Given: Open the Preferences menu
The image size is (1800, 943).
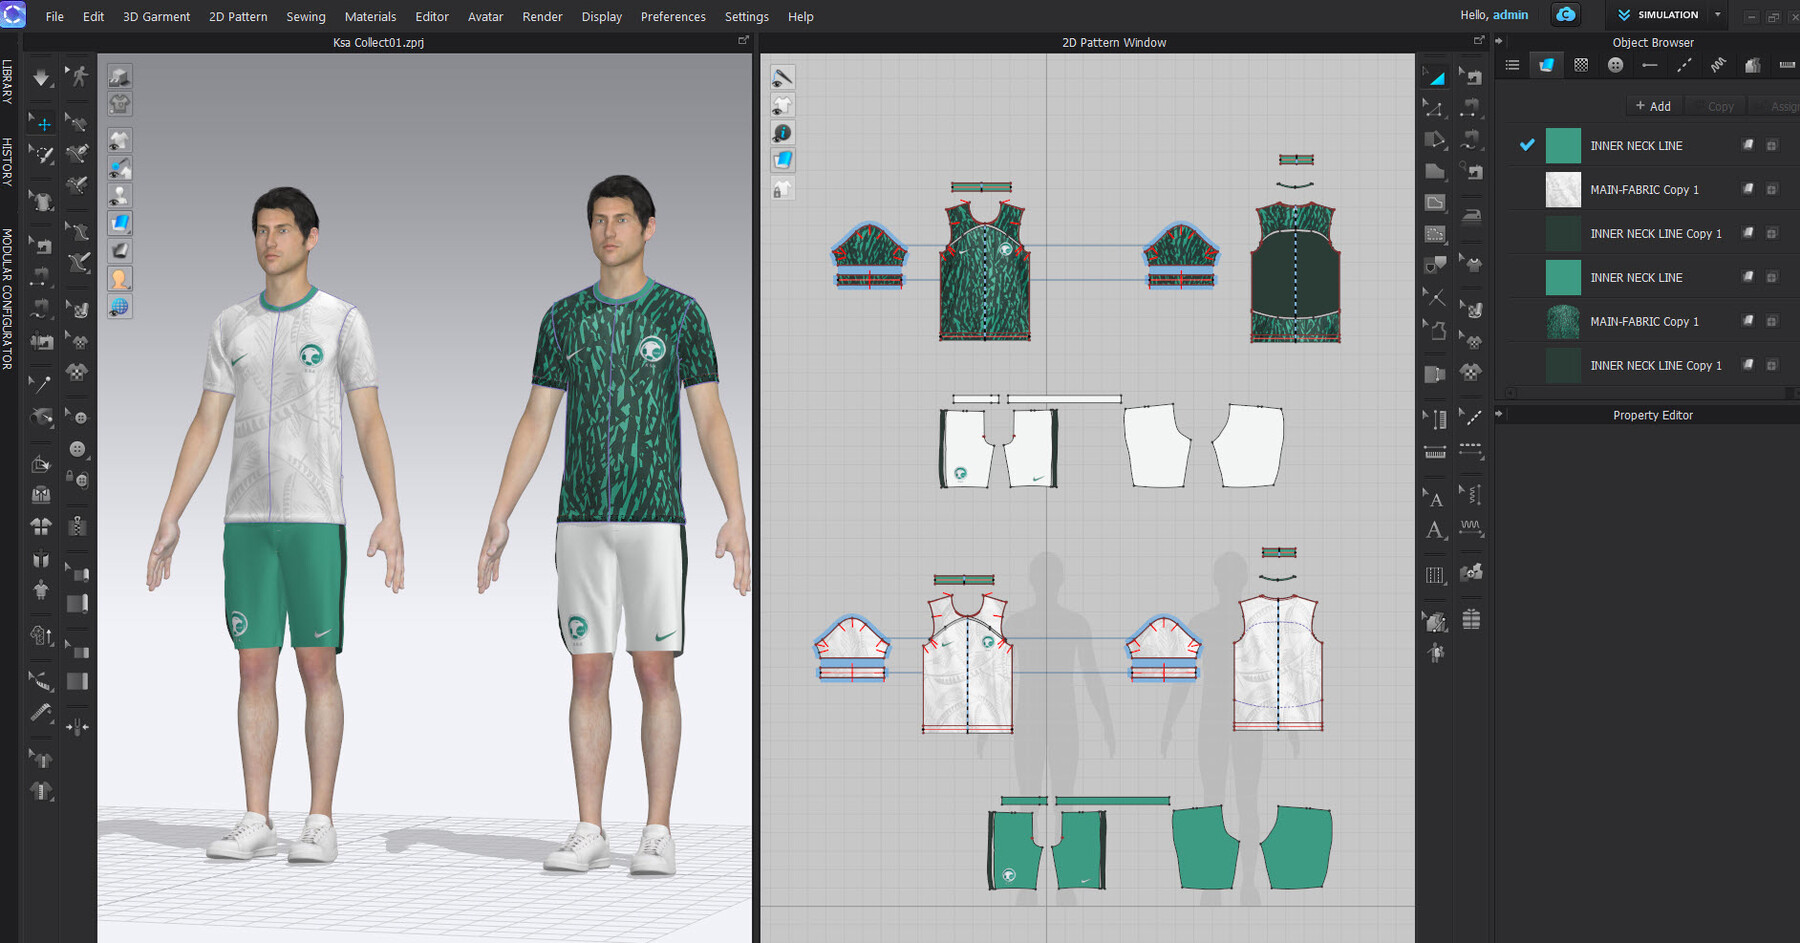Looking at the screenshot, I should tap(673, 16).
